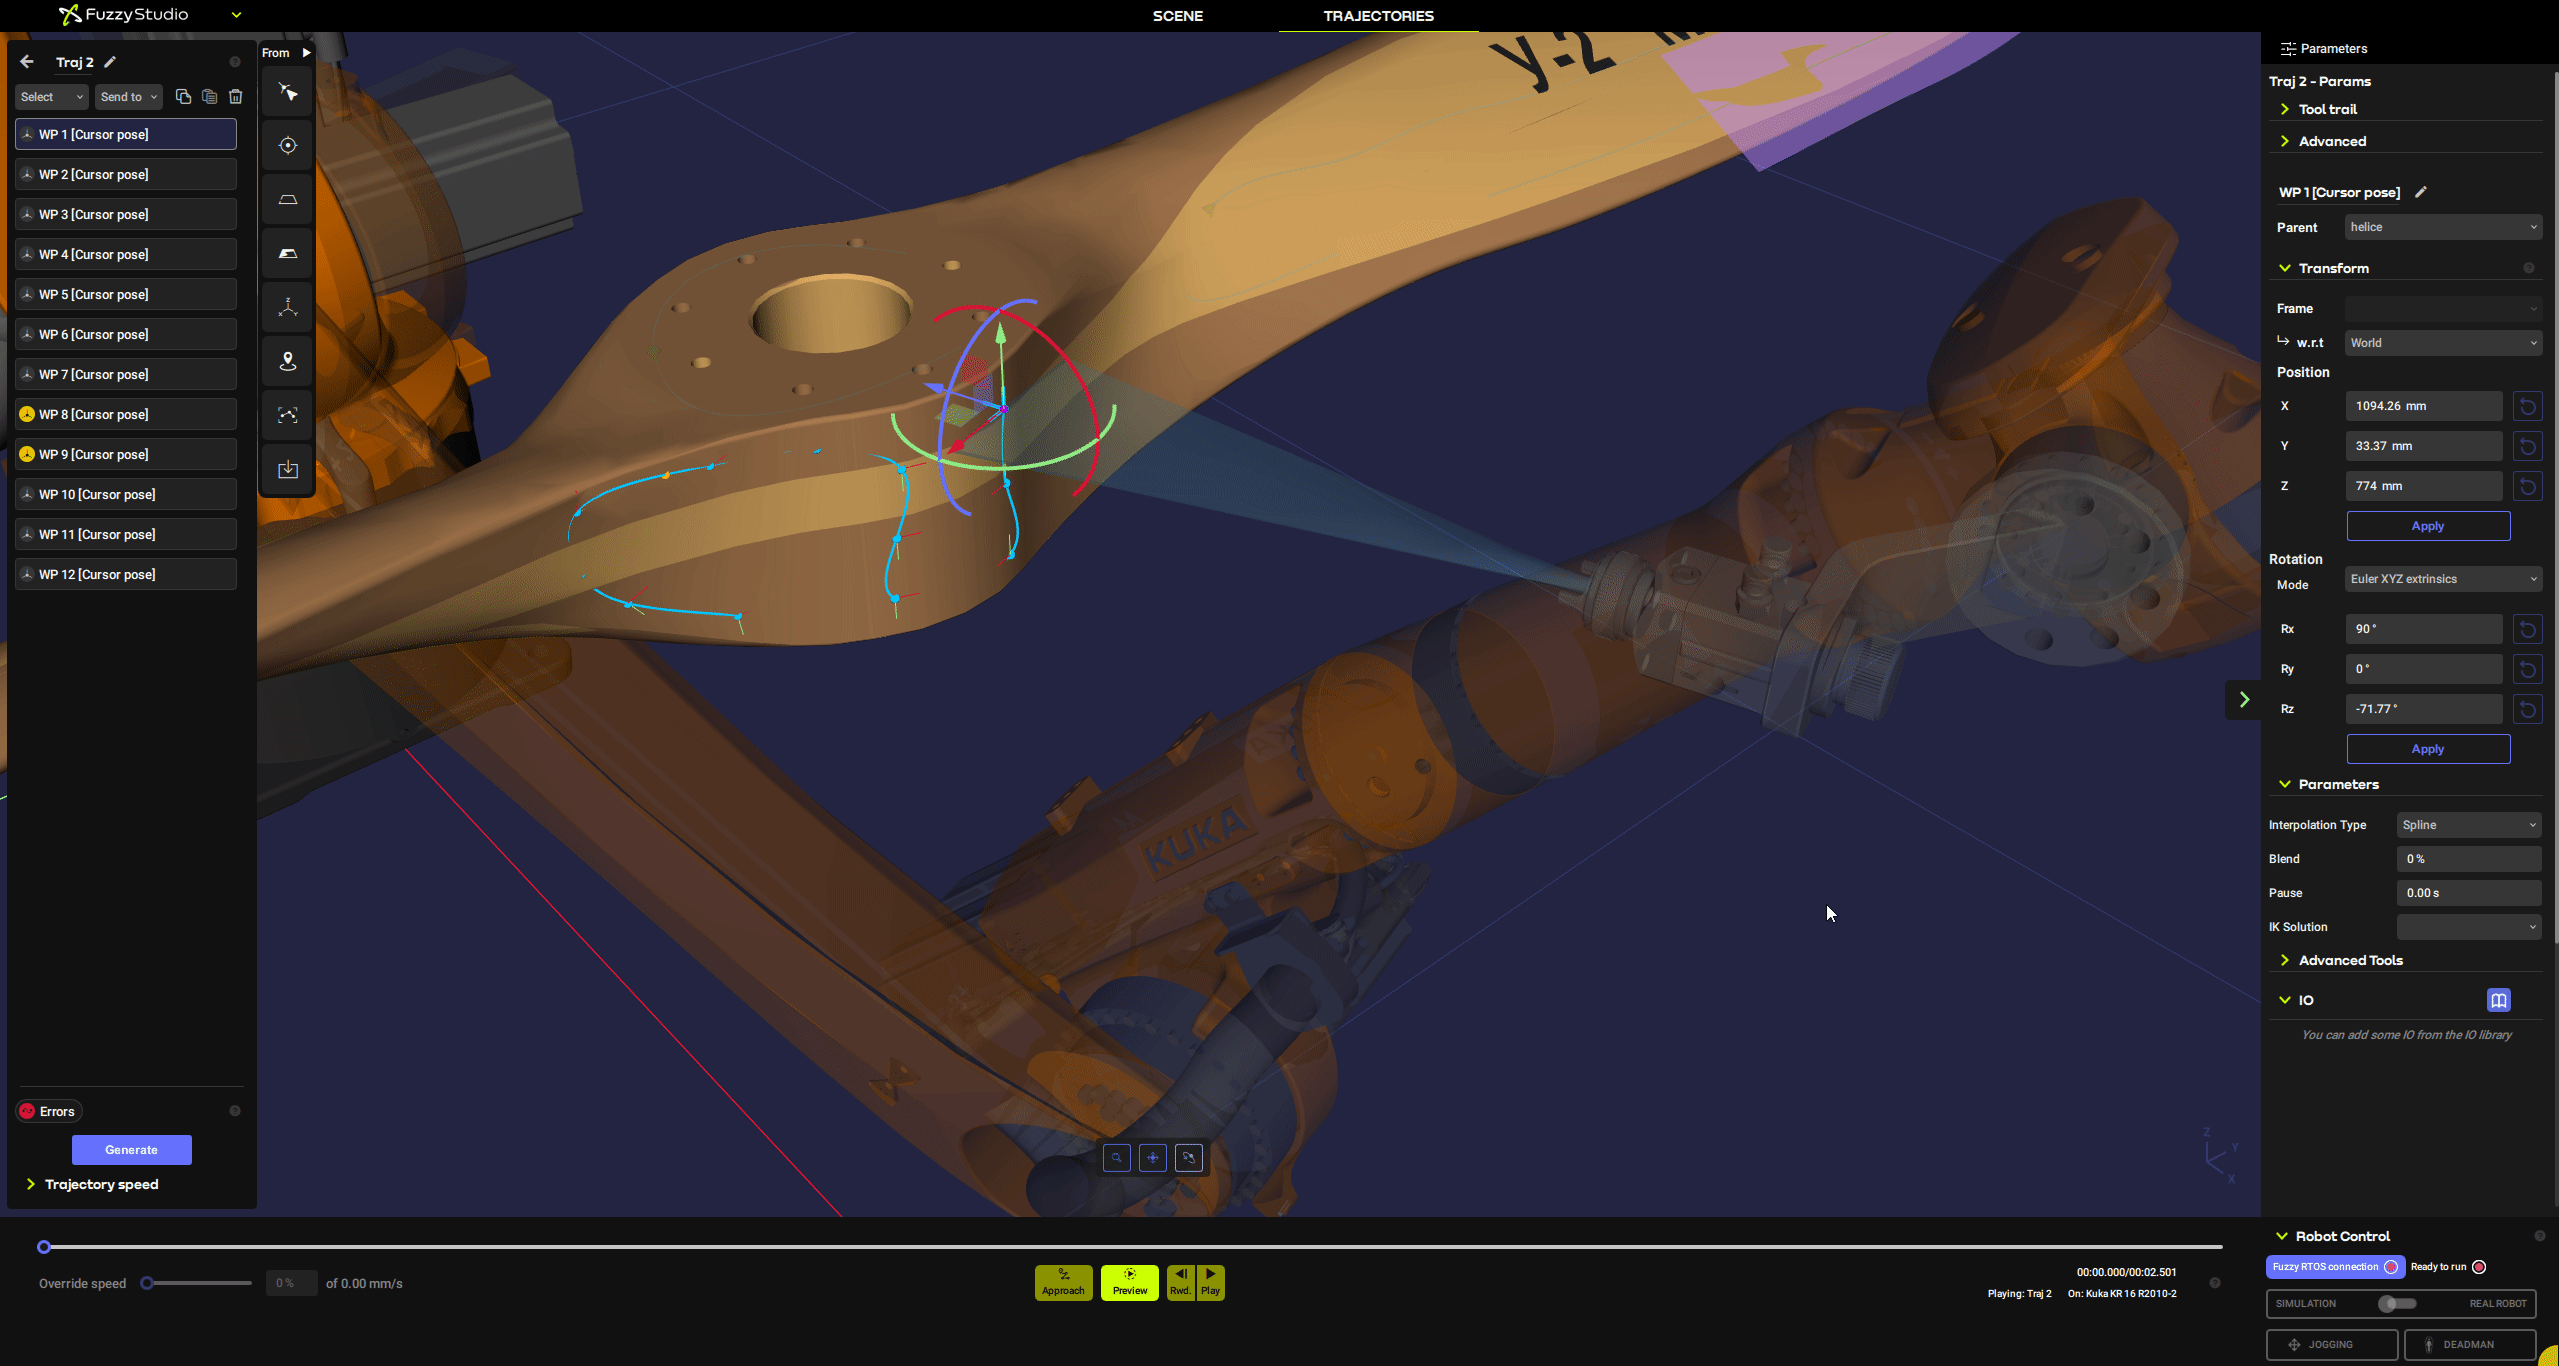Apply the Rotation values
Image resolution: width=2559 pixels, height=1366 pixels.
click(2428, 749)
